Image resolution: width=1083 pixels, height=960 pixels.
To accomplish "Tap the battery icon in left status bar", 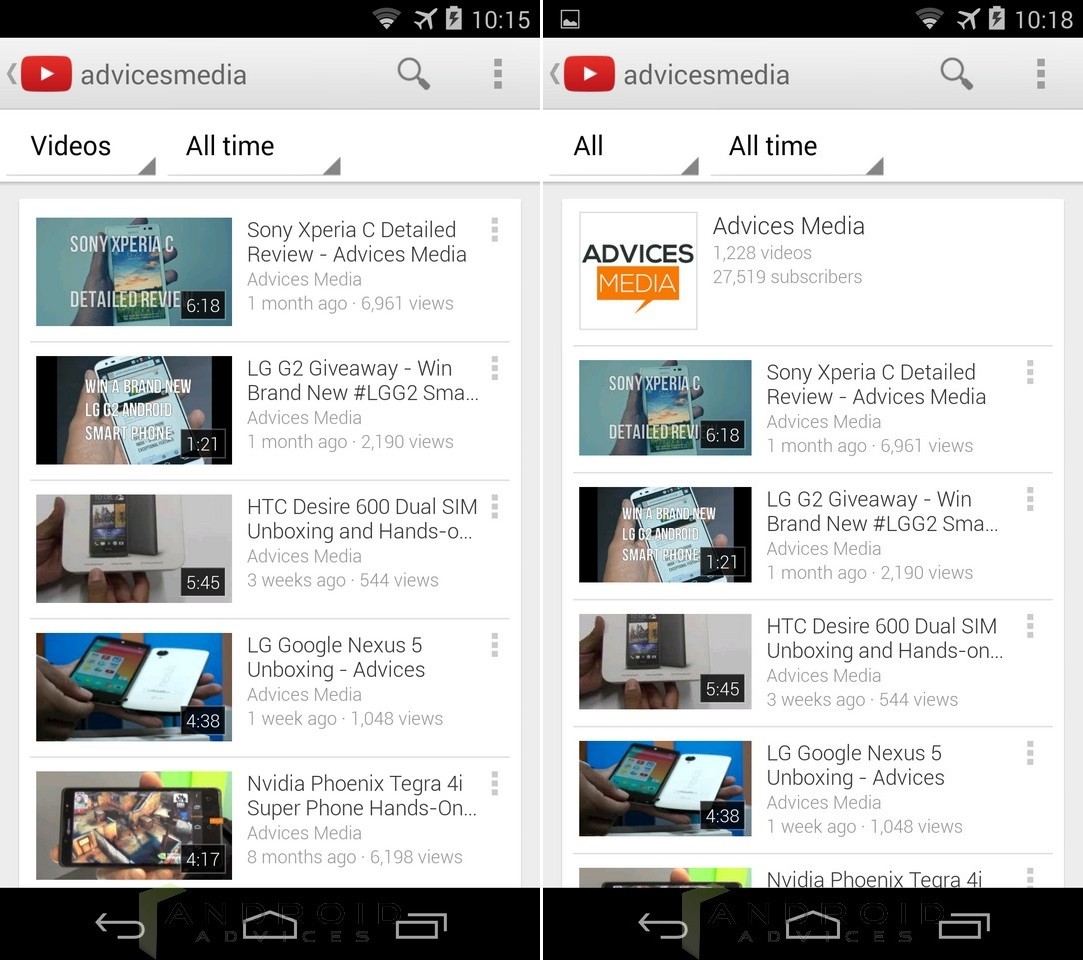I will (453, 18).
